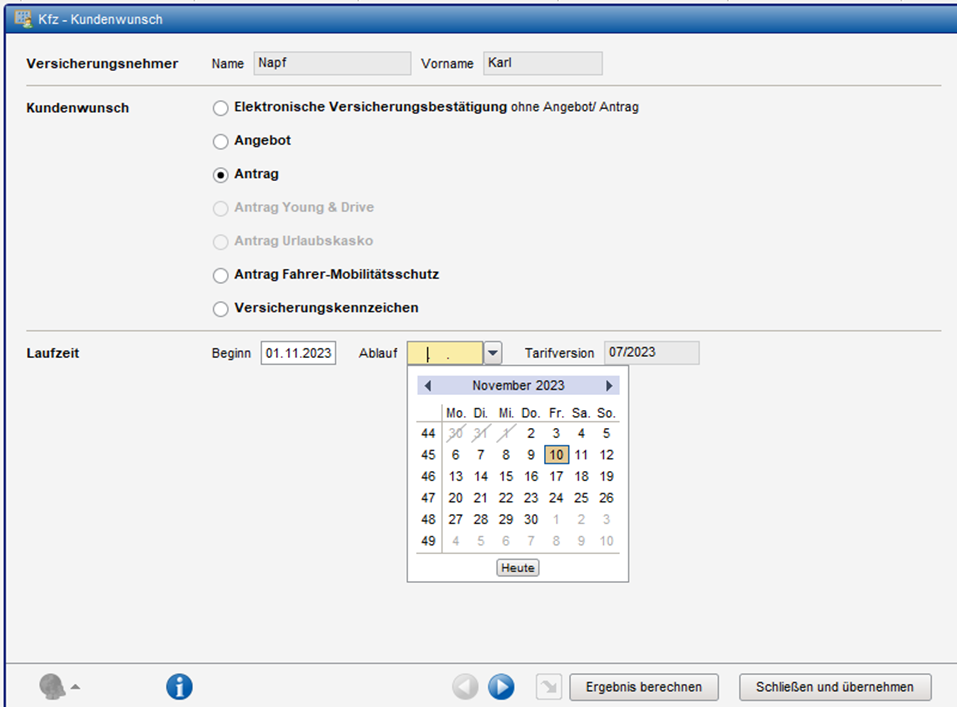957x707 pixels.
Task: Select Antrag Urlaubskasko option
Action: coord(220,242)
